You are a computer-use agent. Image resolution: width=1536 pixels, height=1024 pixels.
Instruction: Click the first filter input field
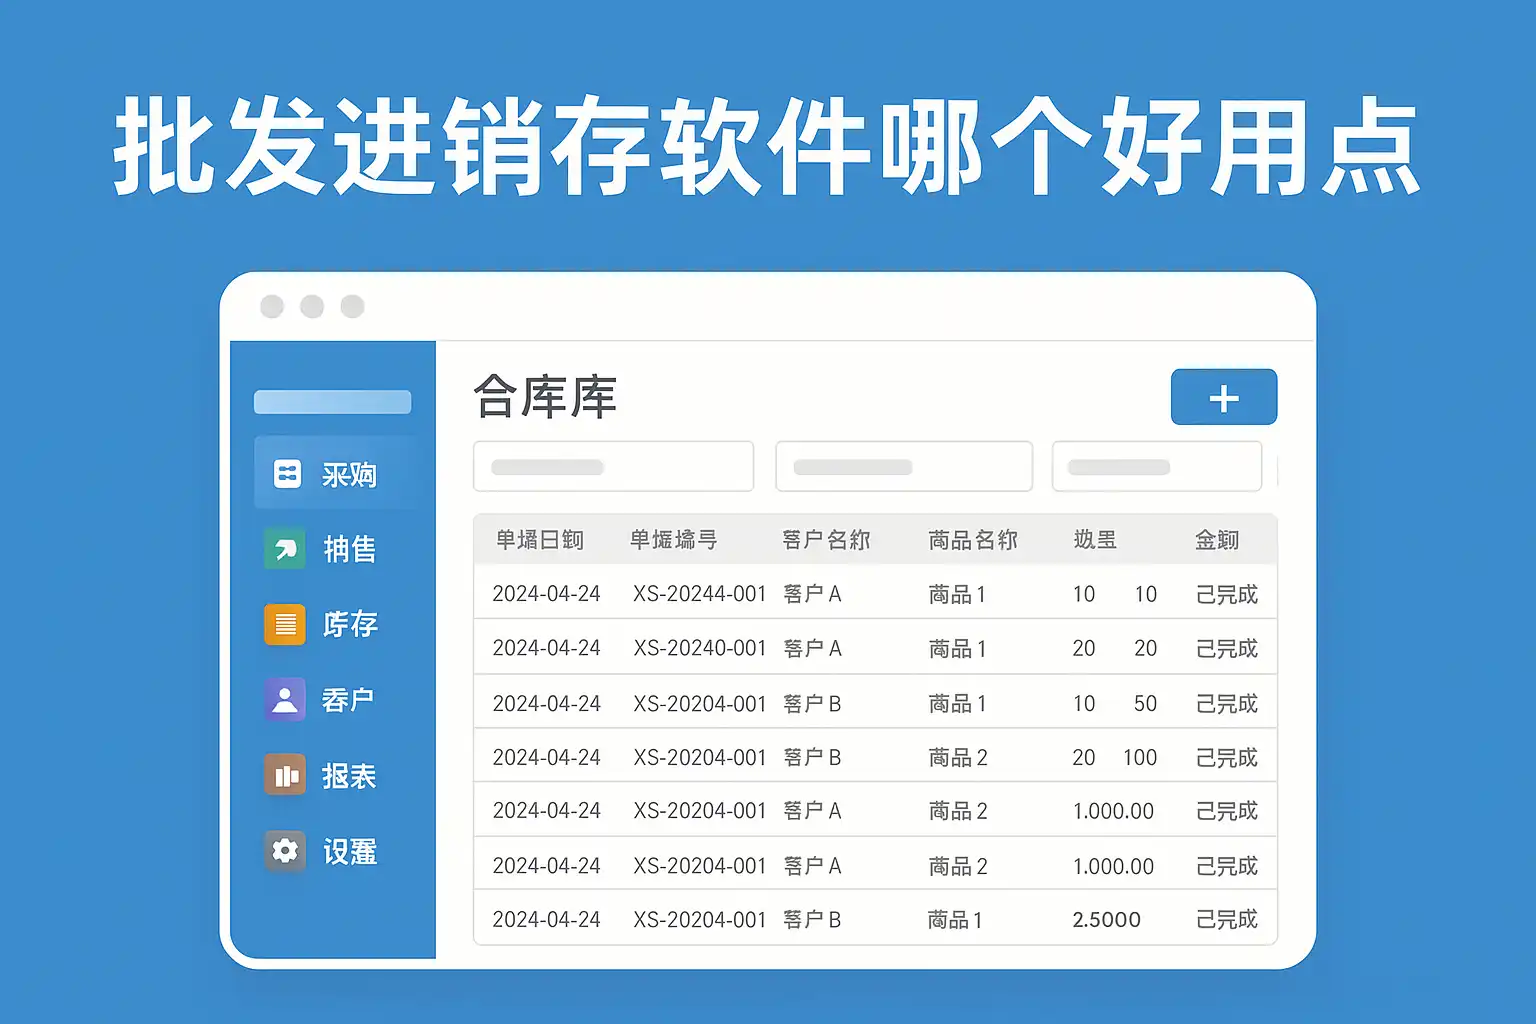[x=613, y=467]
